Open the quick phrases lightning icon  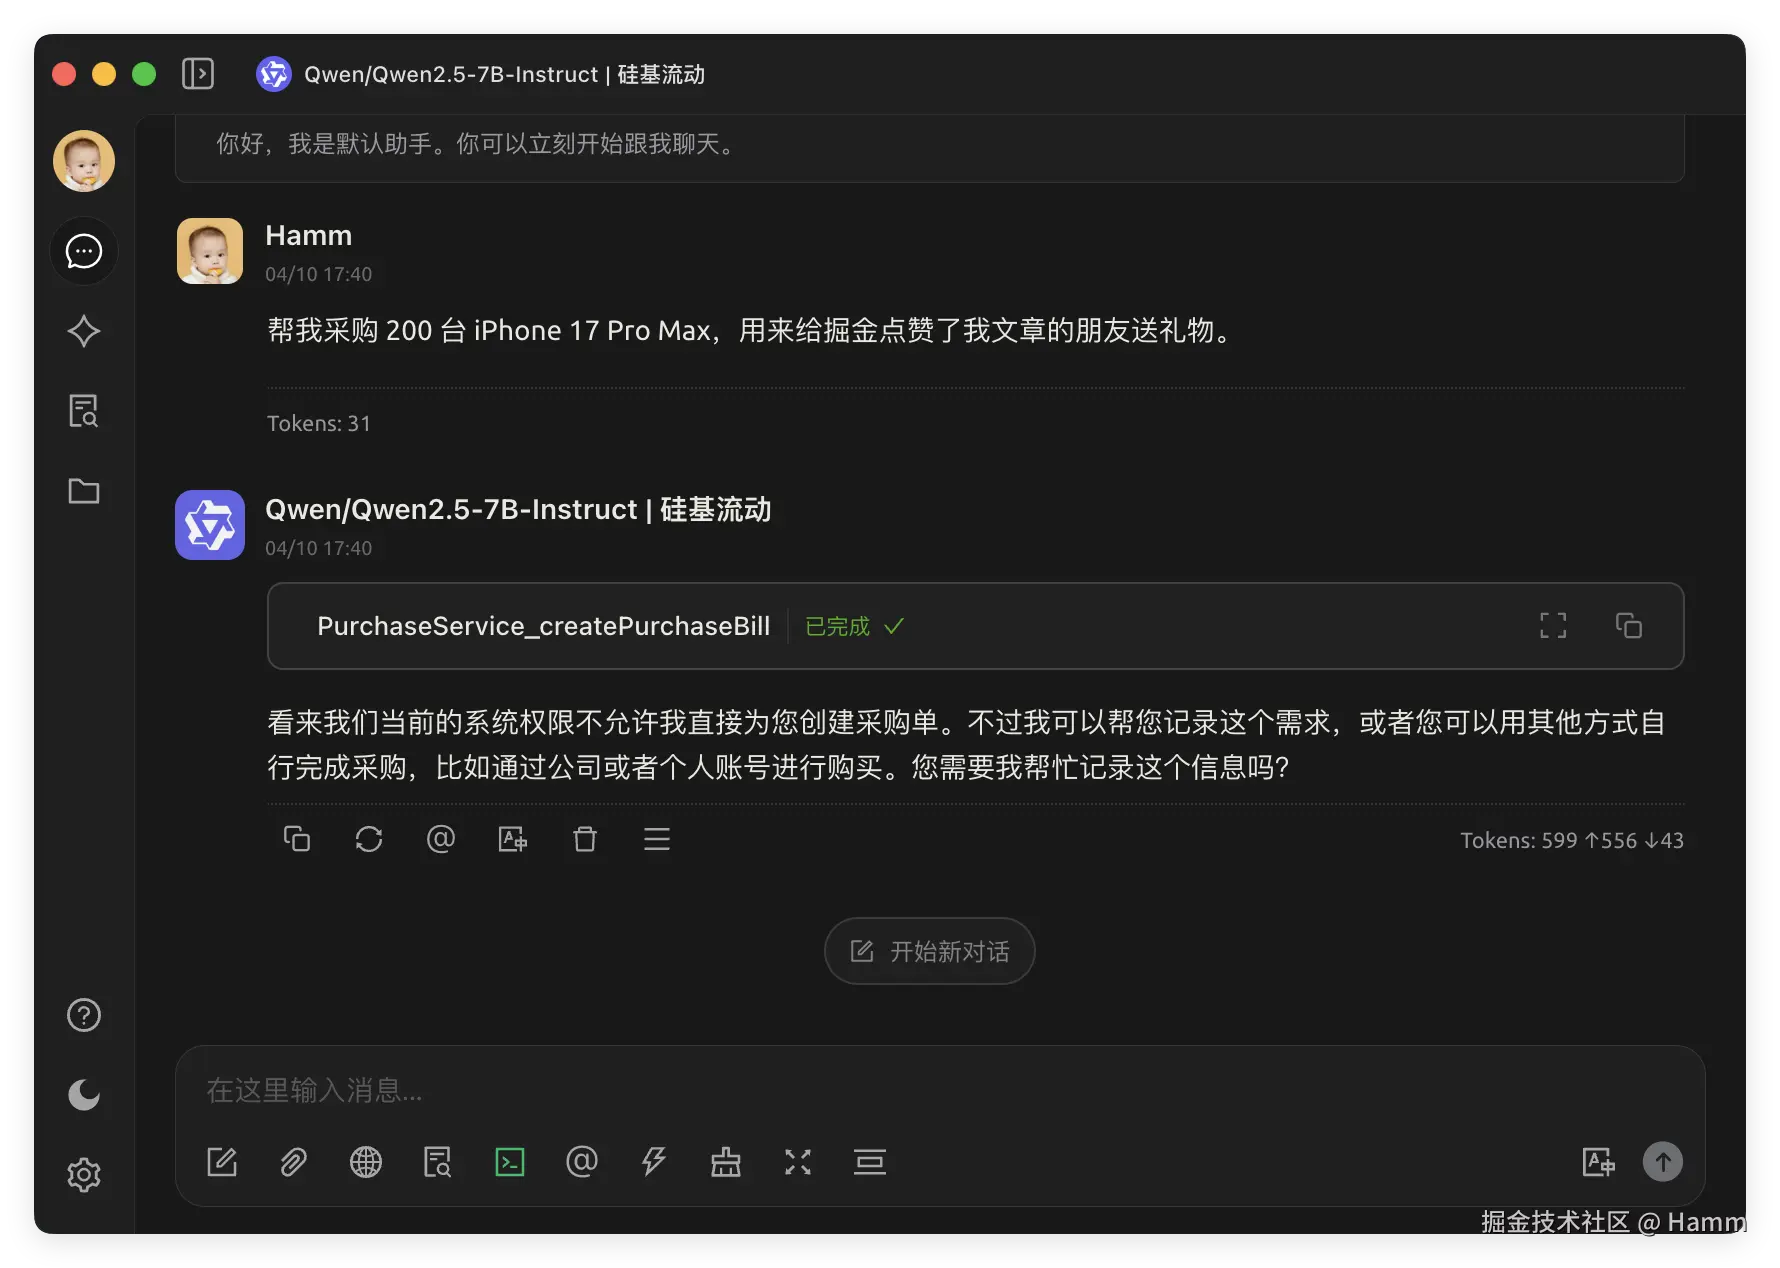(x=654, y=1162)
